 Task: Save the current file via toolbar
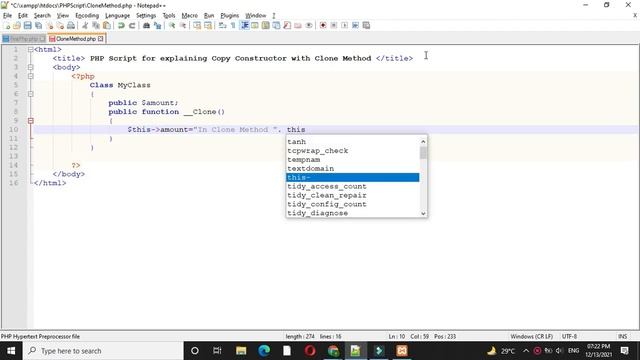(x=27, y=25)
